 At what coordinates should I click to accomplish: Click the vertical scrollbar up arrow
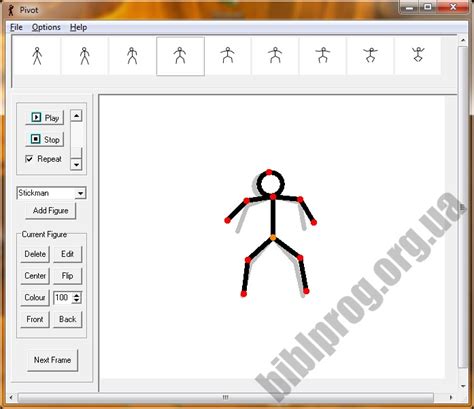pos(463,40)
